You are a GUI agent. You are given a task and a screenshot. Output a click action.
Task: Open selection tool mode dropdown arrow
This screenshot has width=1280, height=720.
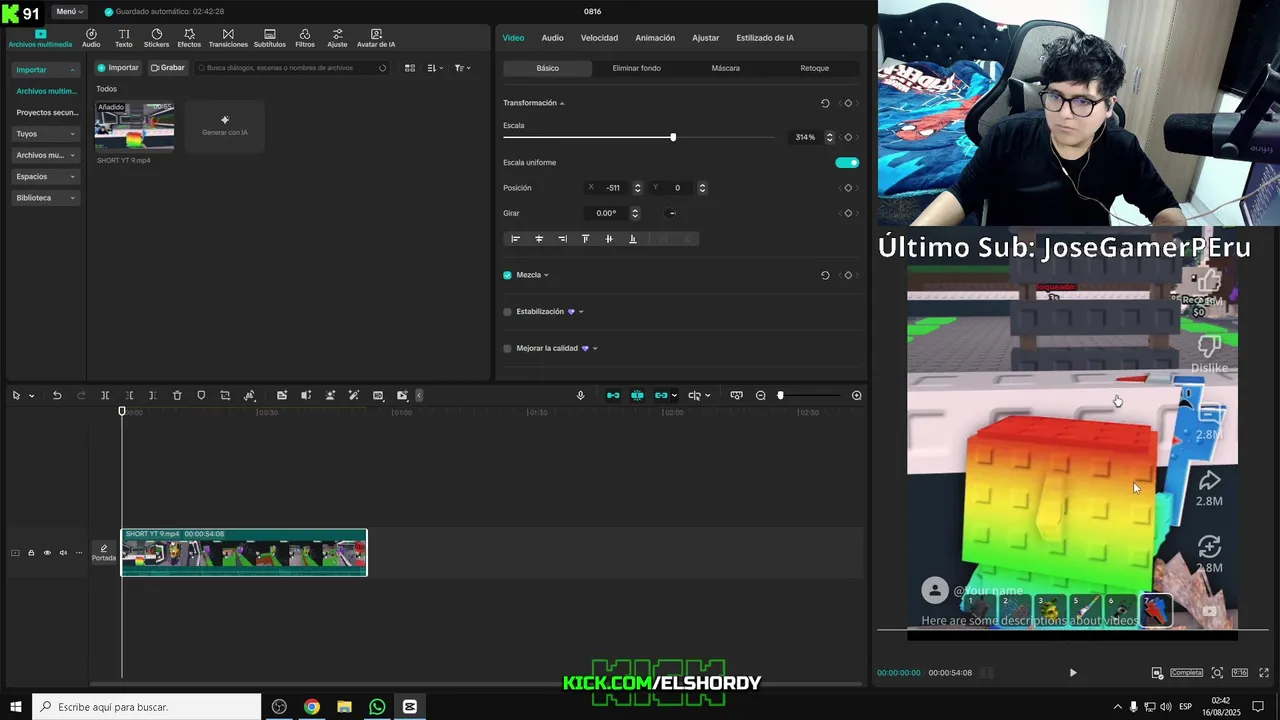(31, 396)
